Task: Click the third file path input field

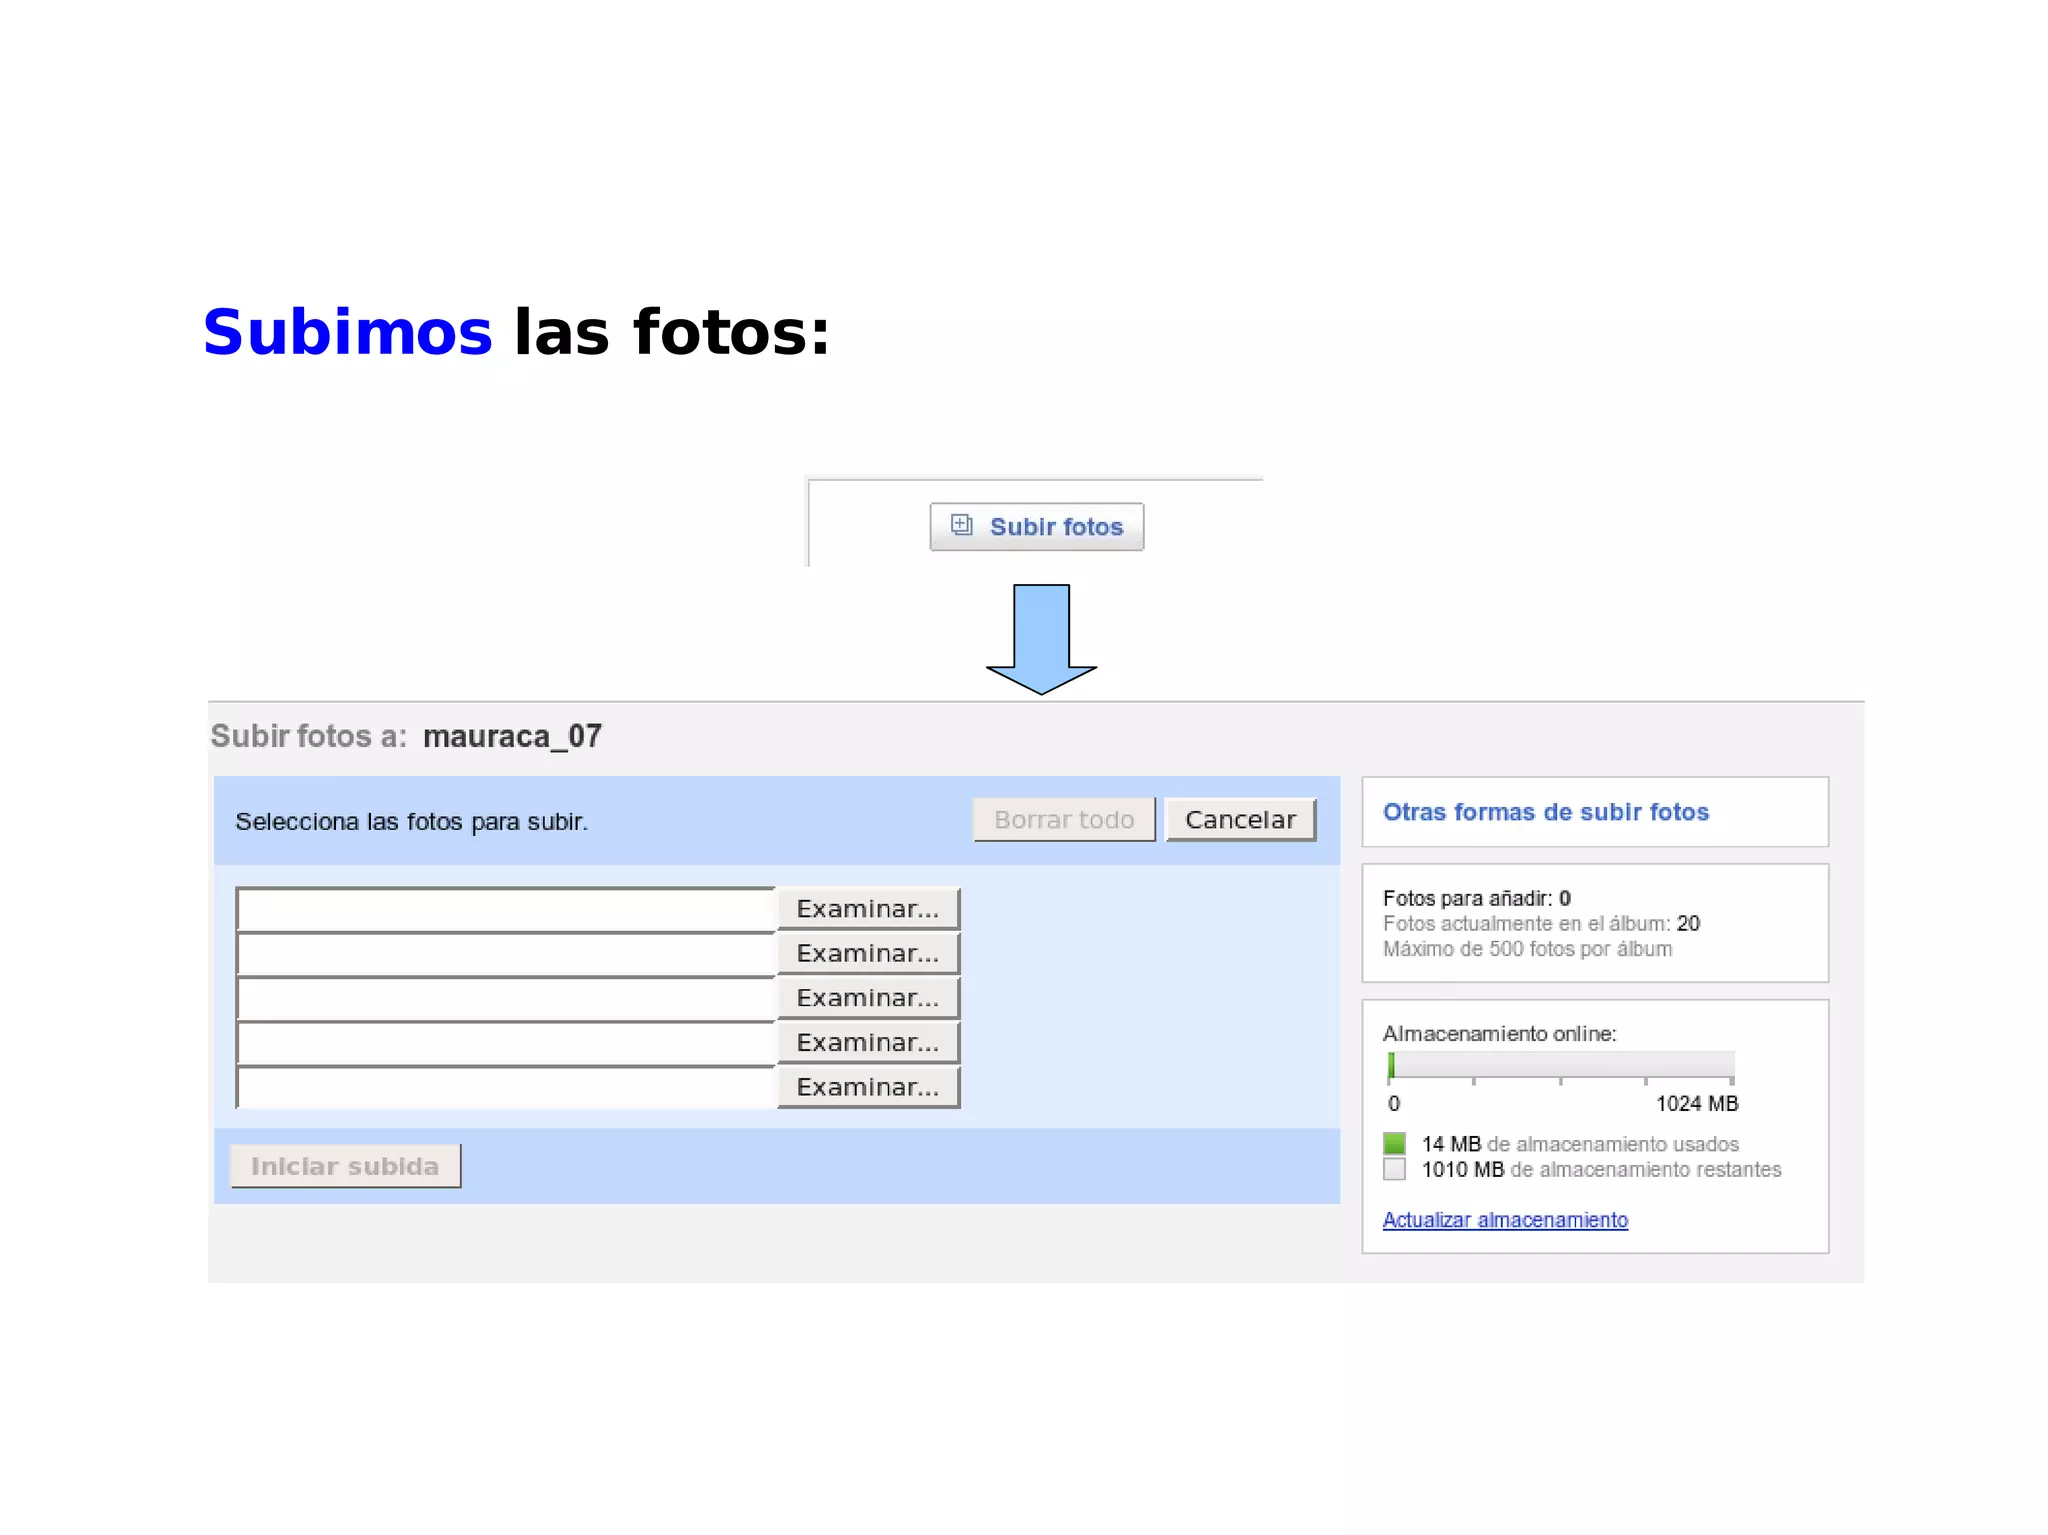Action: [506, 999]
